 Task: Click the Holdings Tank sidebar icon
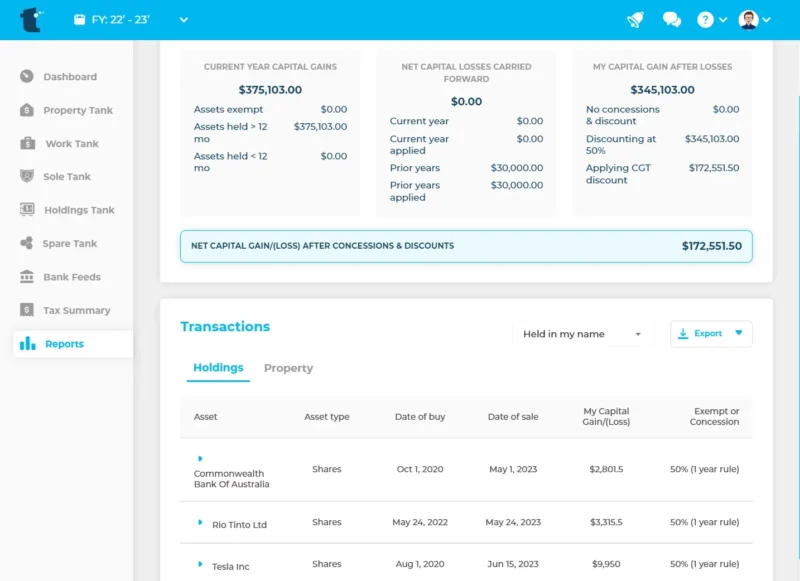coord(26,210)
